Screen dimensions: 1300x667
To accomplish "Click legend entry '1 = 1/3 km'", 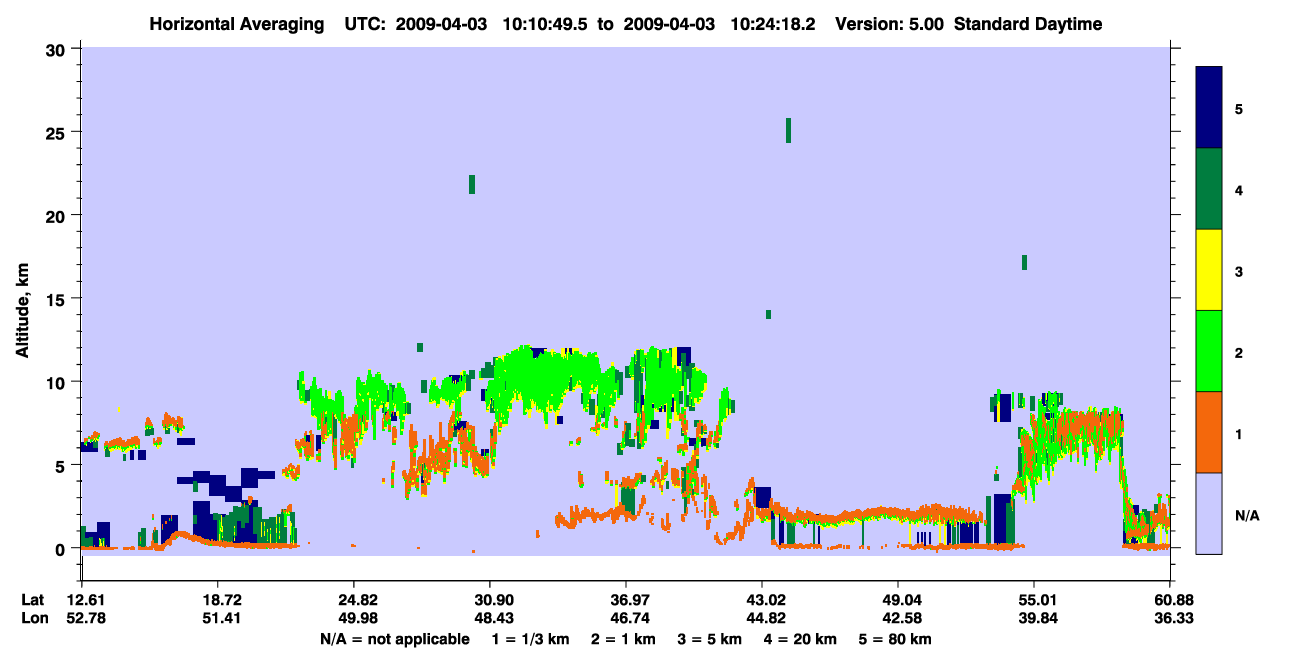I will coord(531,639).
